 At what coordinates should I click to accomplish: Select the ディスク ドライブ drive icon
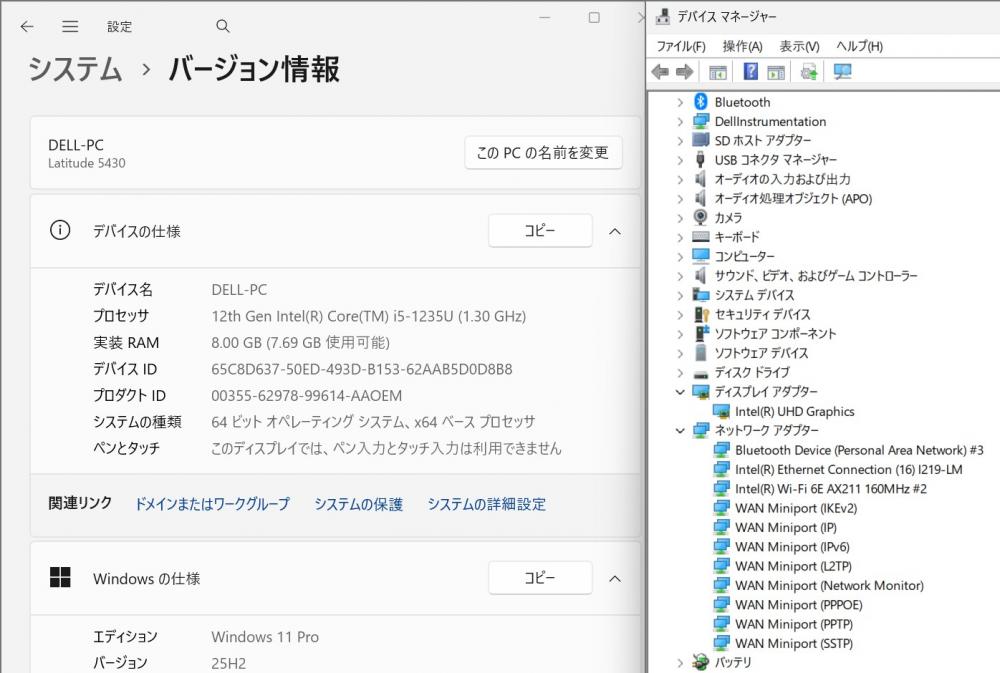click(701, 373)
